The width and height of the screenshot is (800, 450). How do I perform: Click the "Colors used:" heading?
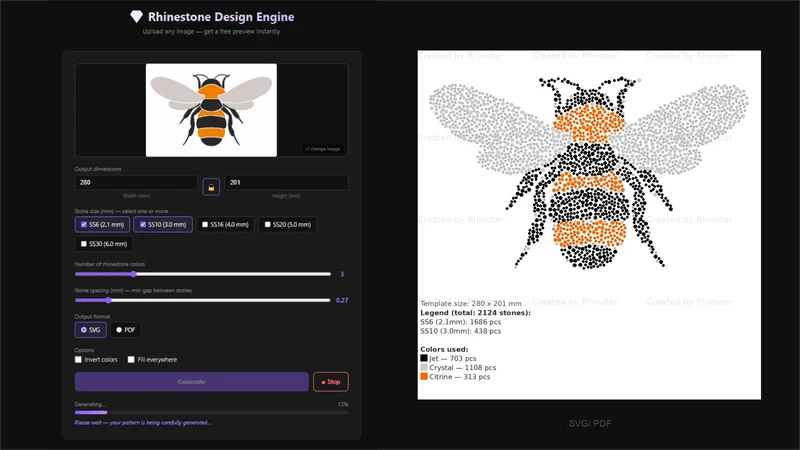[444, 349]
